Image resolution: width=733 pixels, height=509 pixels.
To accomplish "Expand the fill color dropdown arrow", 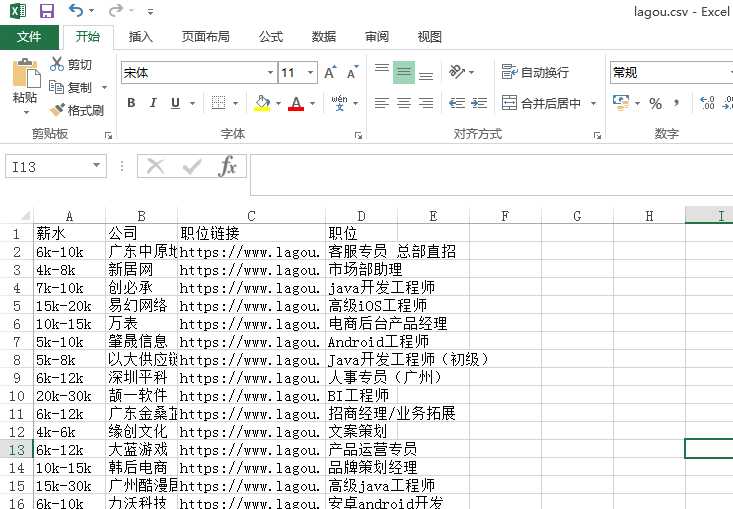I will tap(279, 103).
